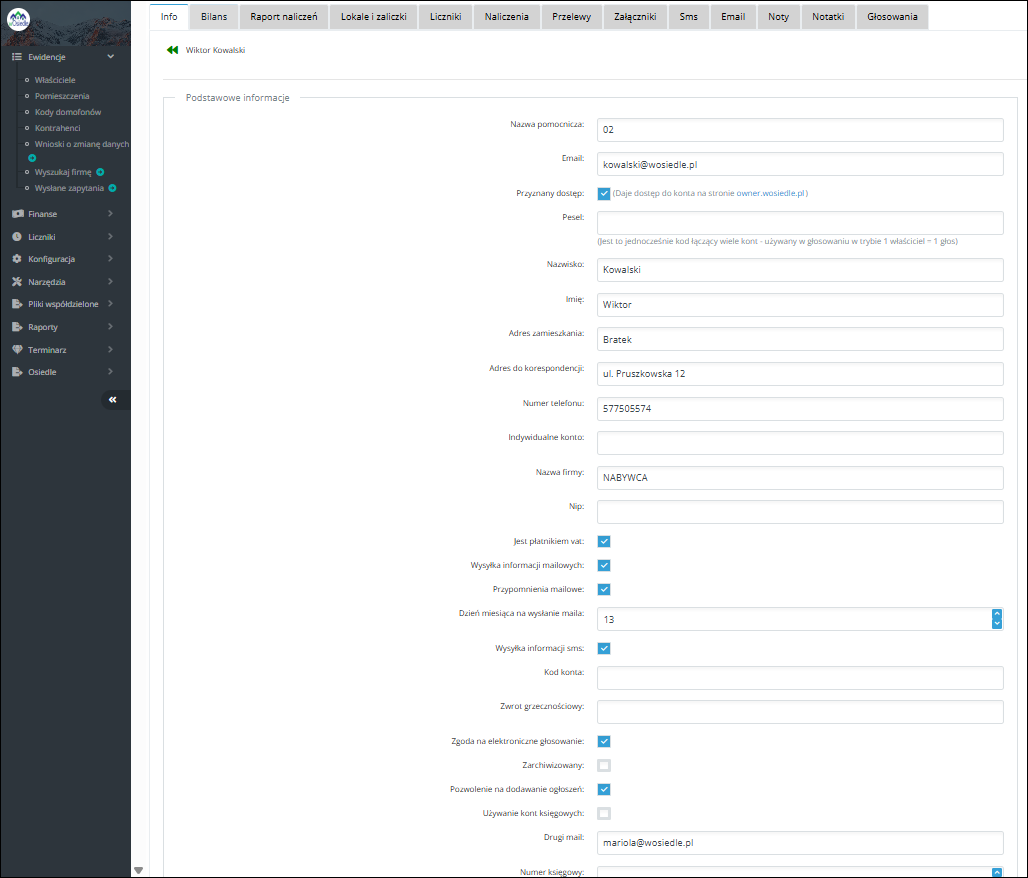Click the wOsiedle logo icon
Viewport: 1028px width, 878px height.
18,22
